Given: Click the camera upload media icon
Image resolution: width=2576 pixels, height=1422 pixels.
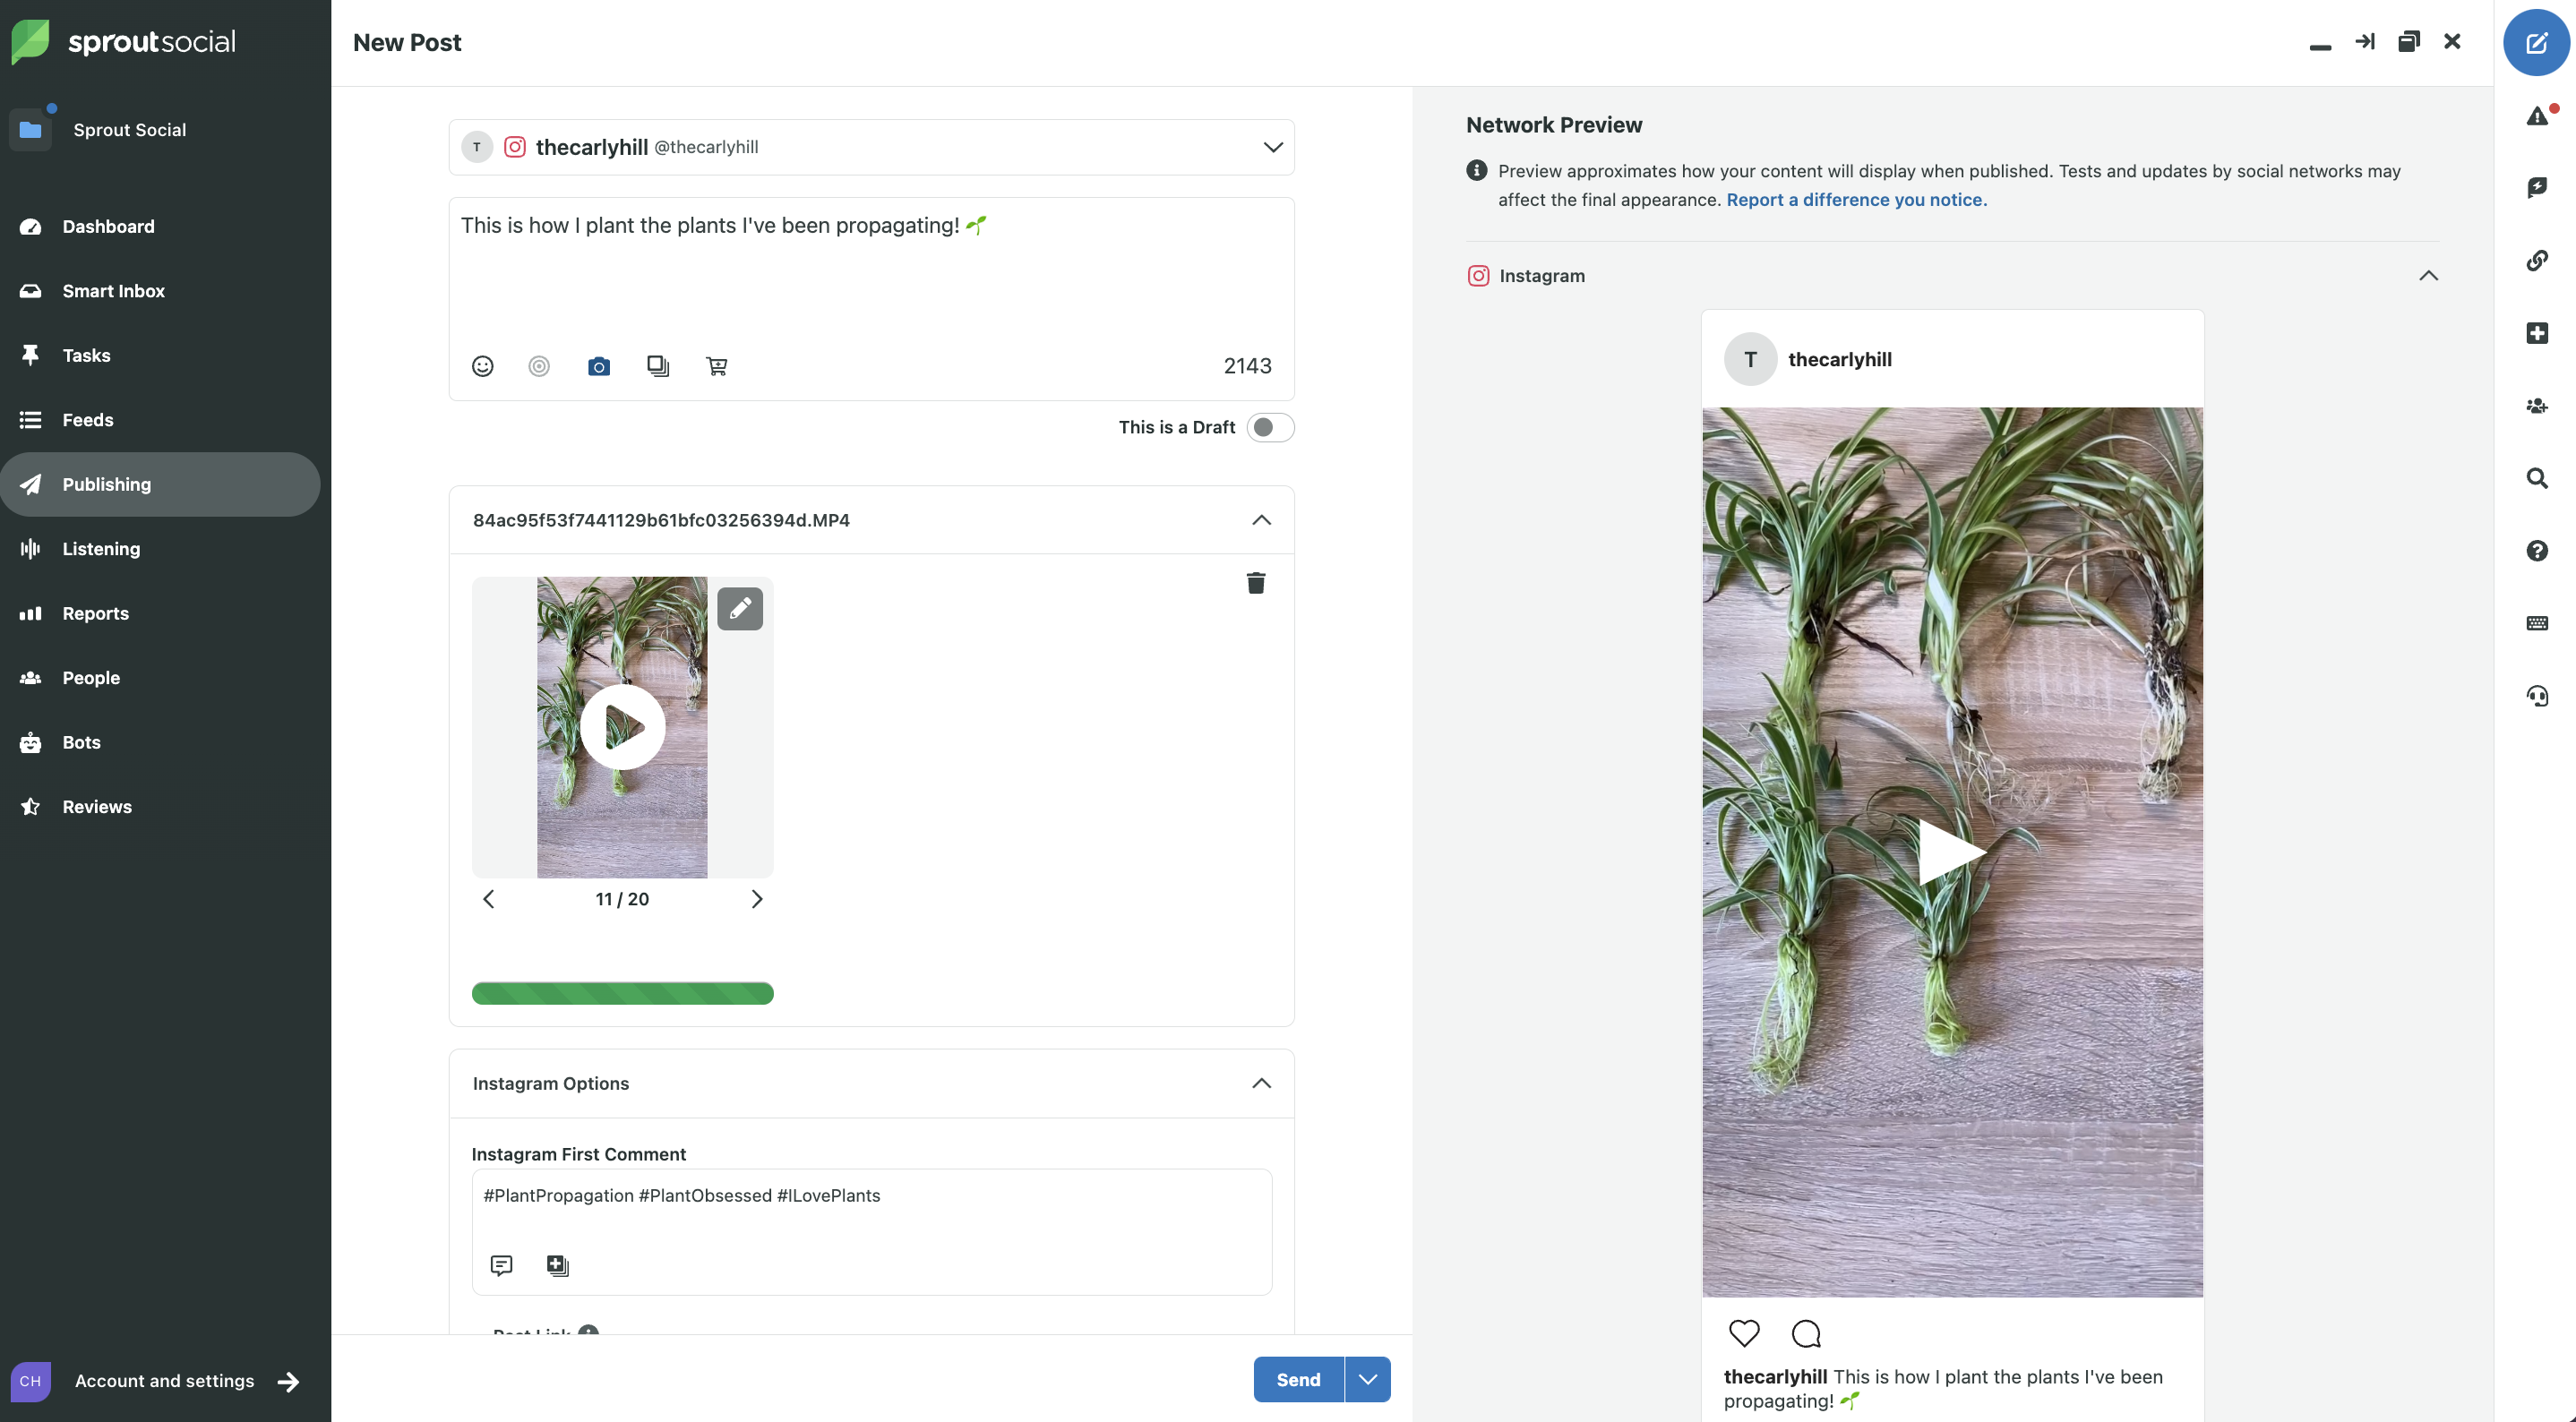Looking at the screenshot, I should click(598, 366).
